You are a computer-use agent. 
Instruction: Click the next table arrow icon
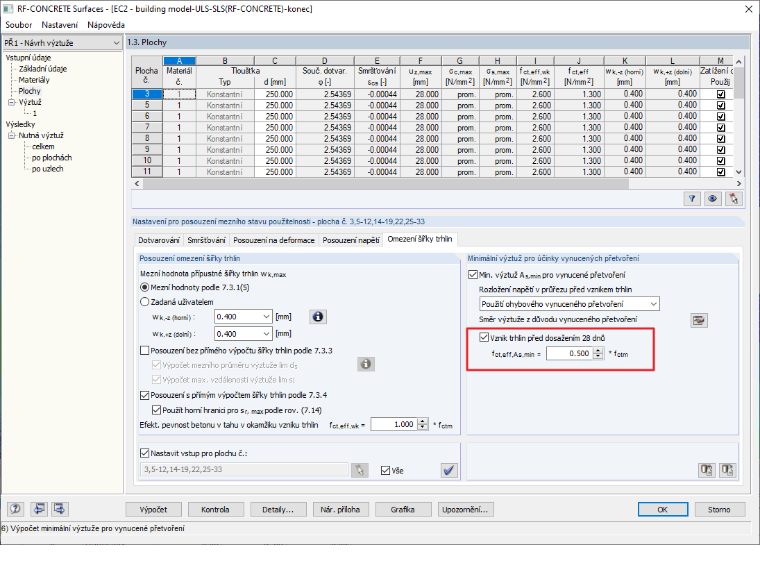pos(60,509)
